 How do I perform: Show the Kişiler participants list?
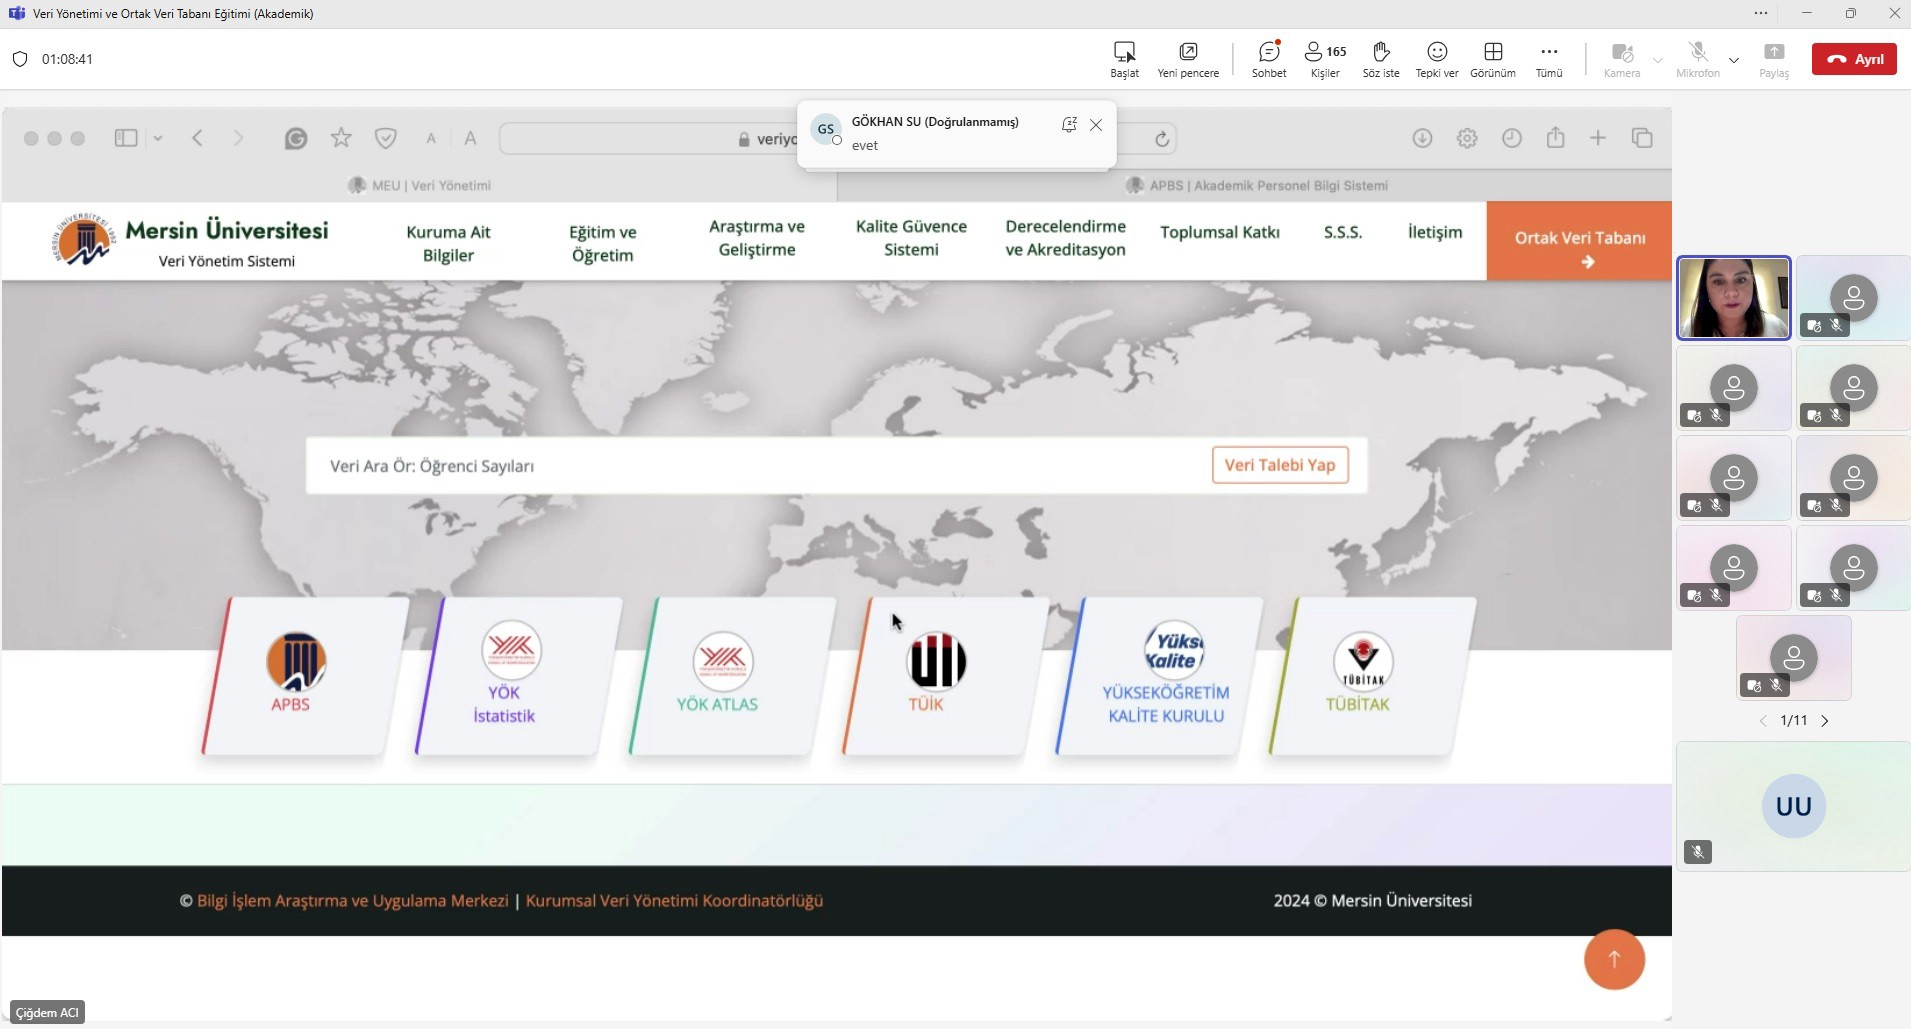point(1325,59)
